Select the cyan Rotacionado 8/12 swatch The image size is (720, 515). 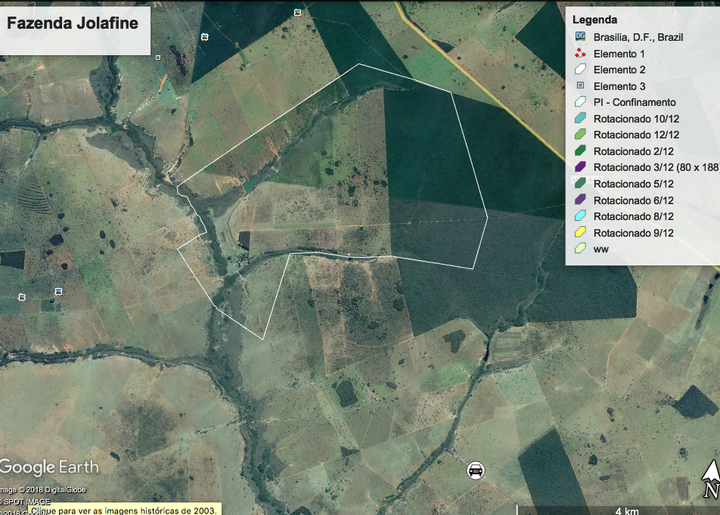coord(580,216)
